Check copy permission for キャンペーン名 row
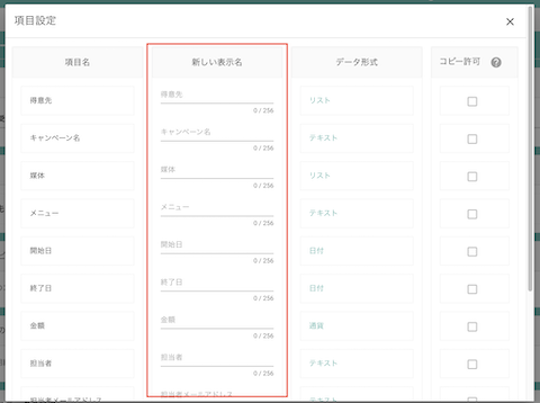540x403 pixels. pos(472,139)
